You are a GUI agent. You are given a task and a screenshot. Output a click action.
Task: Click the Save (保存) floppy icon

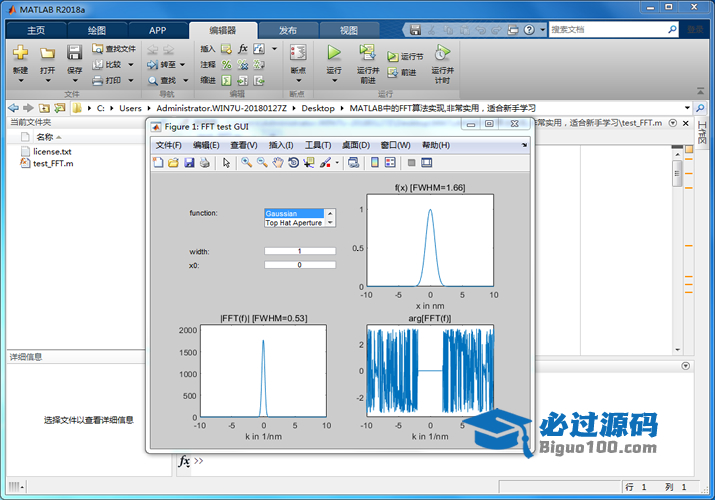(x=74, y=52)
